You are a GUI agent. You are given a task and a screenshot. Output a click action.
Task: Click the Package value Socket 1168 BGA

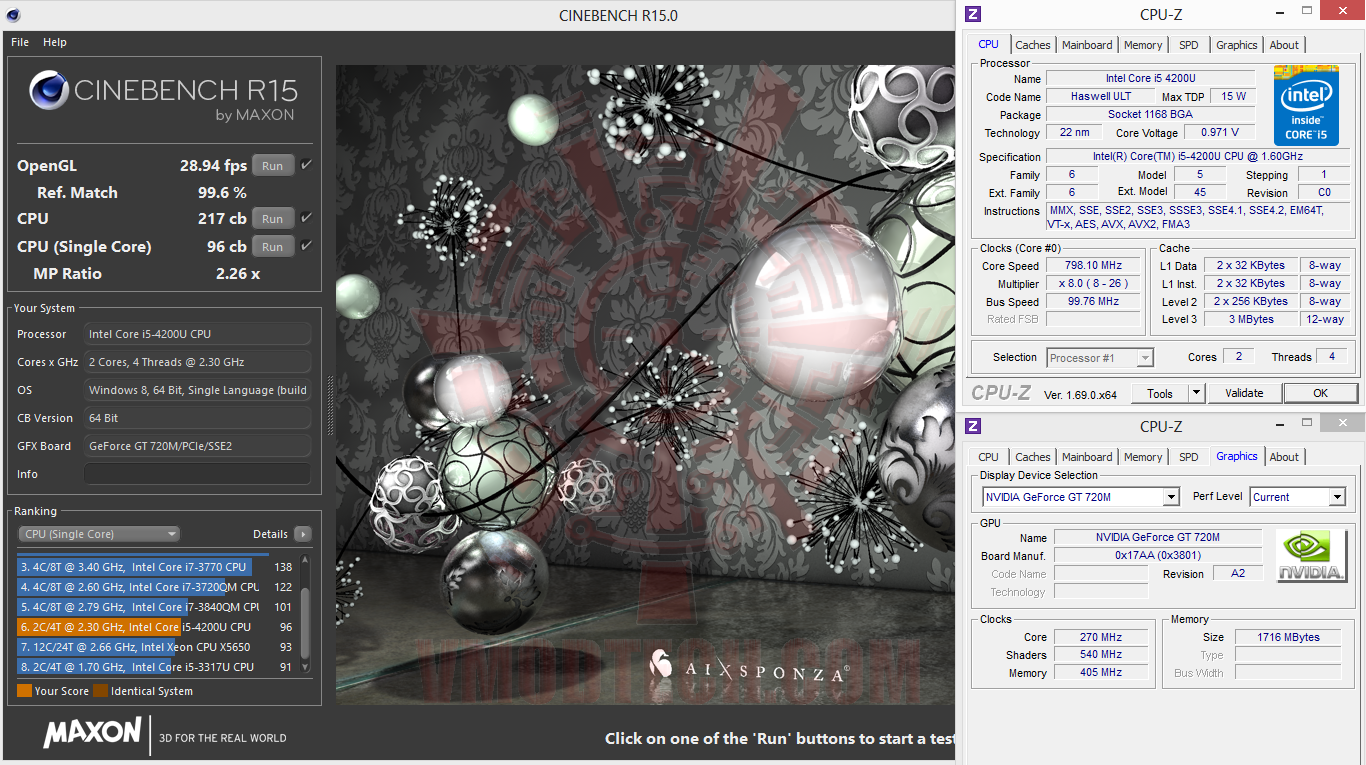(x=1150, y=115)
